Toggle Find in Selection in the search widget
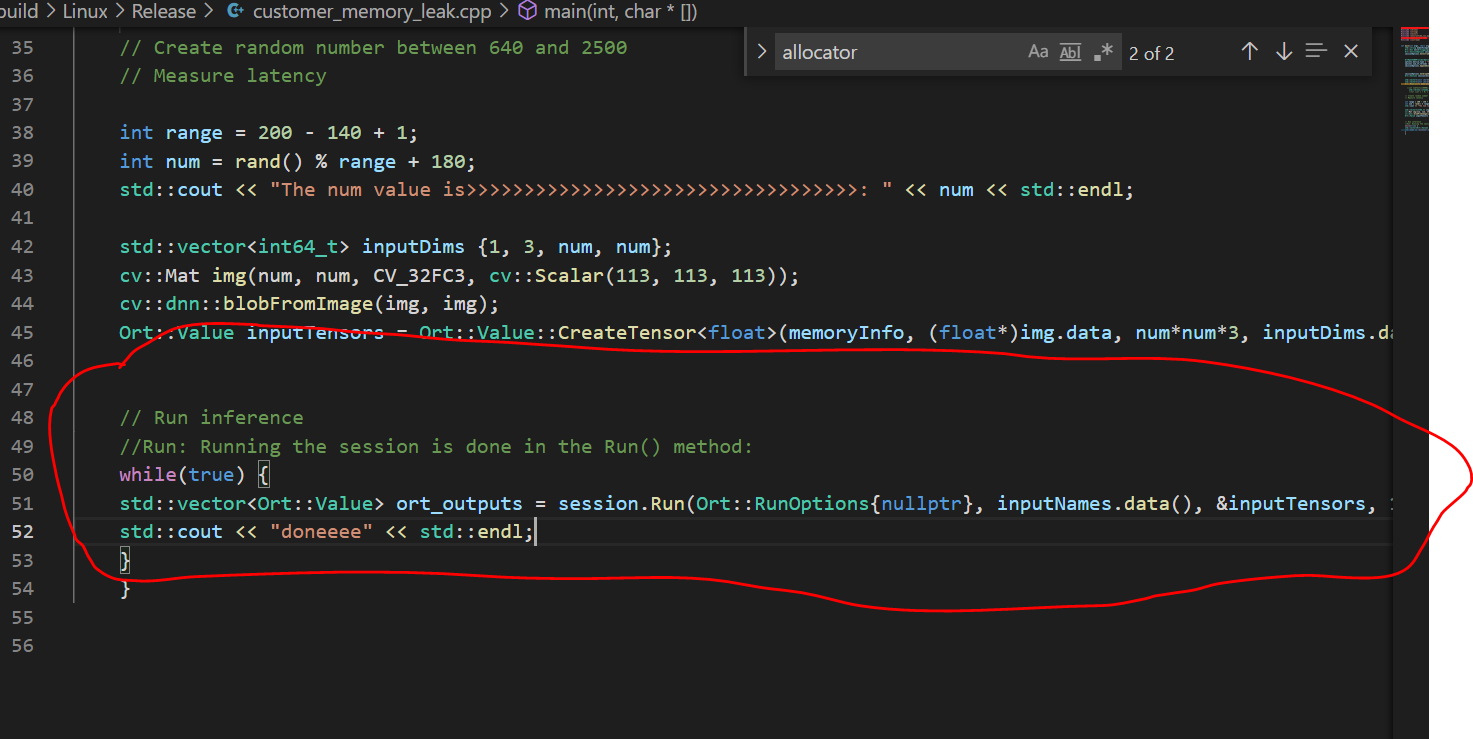The image size is (1473, 739). click(1316, 51)
